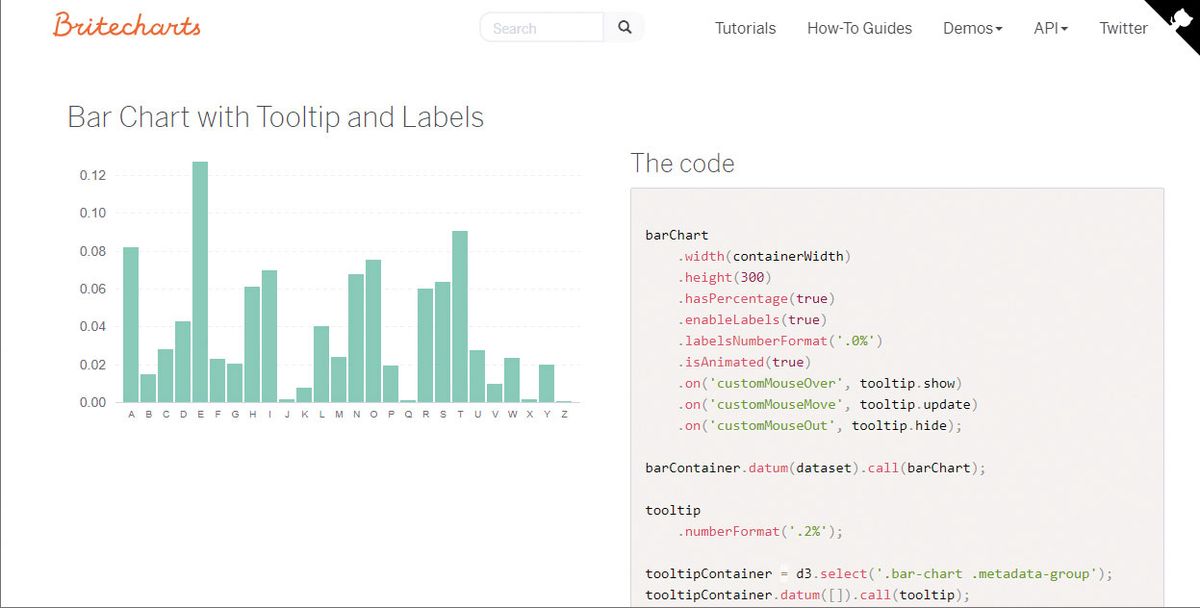Click the bar for letter N
The width and height of the screenshot is (1200, 608).
click(x=356, y=338)
